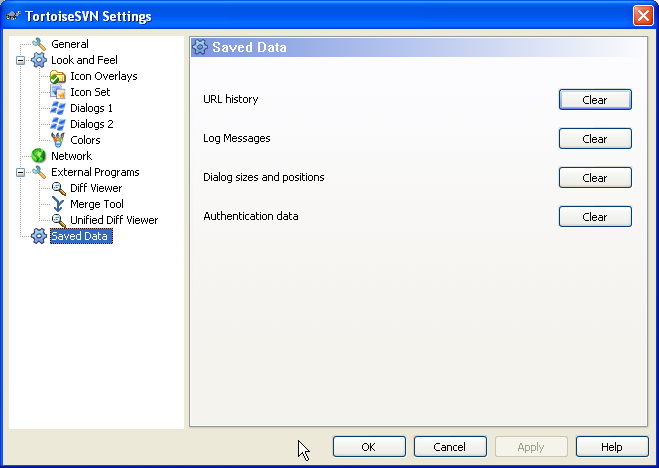The height and width of the screenshot is (468, 659).
Task: Clear saved Log Messages
Action: 594,139
